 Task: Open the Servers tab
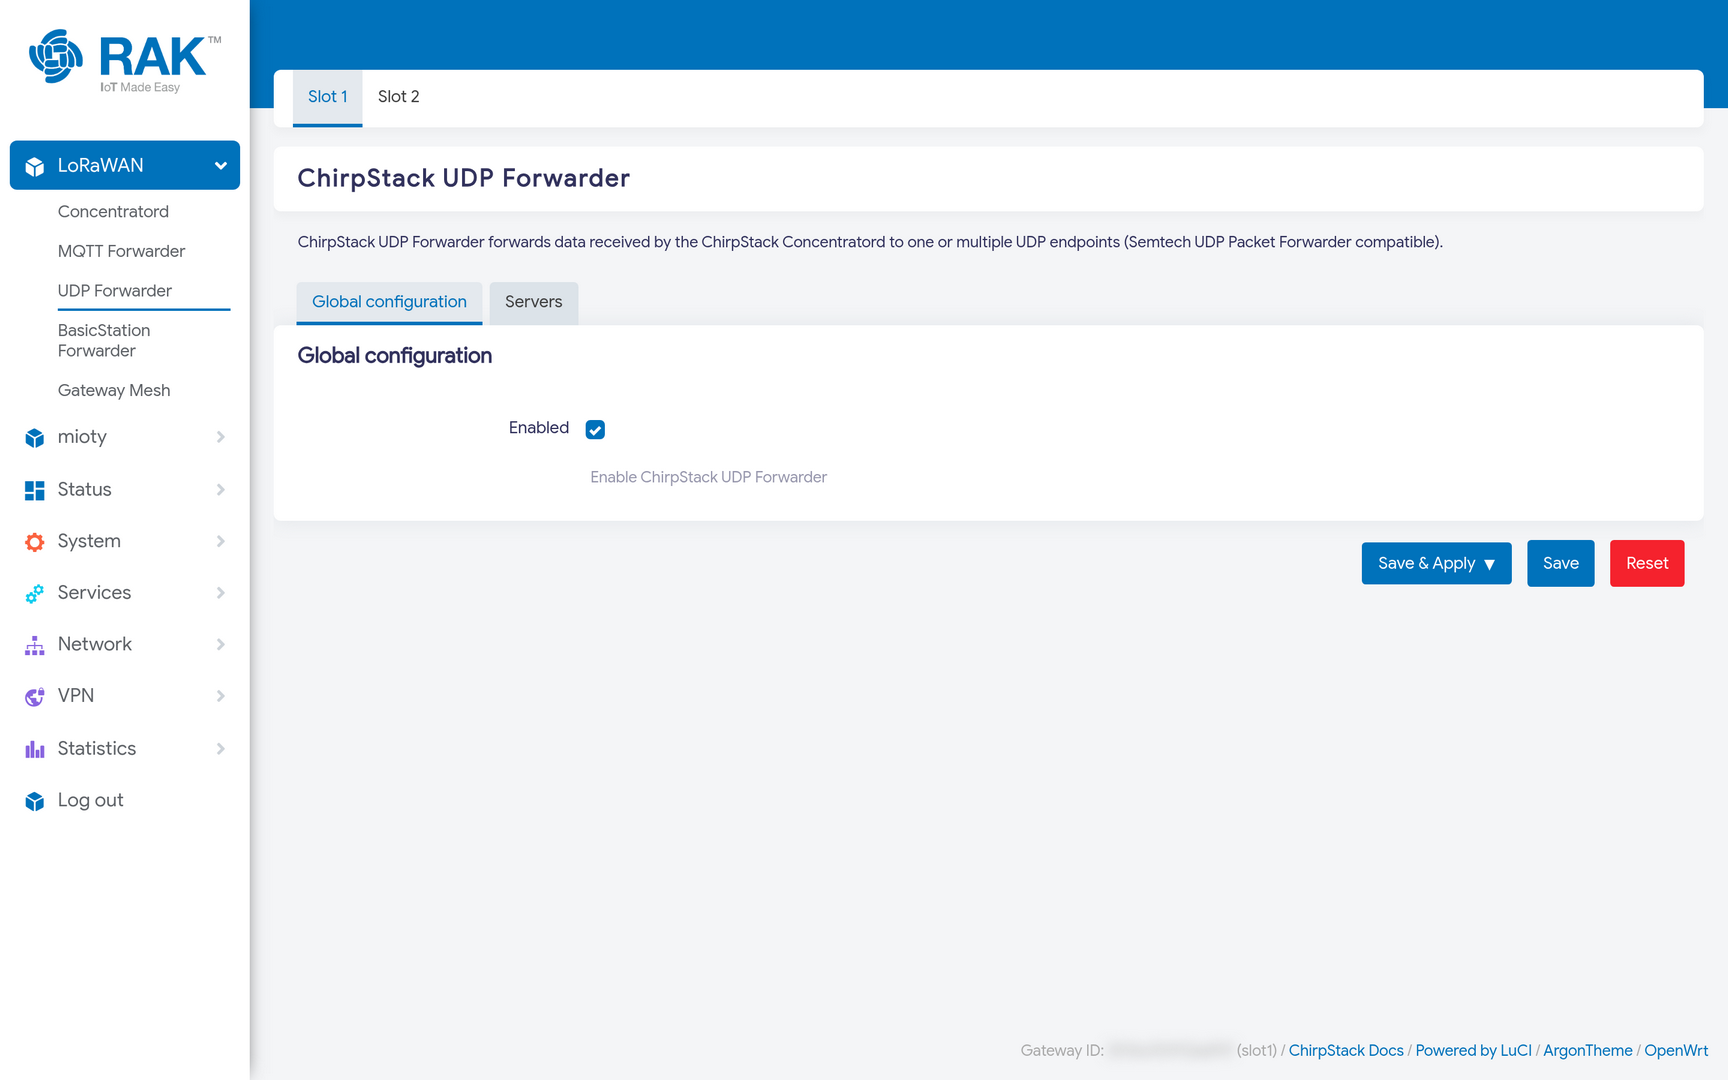(x=533, y=302)
